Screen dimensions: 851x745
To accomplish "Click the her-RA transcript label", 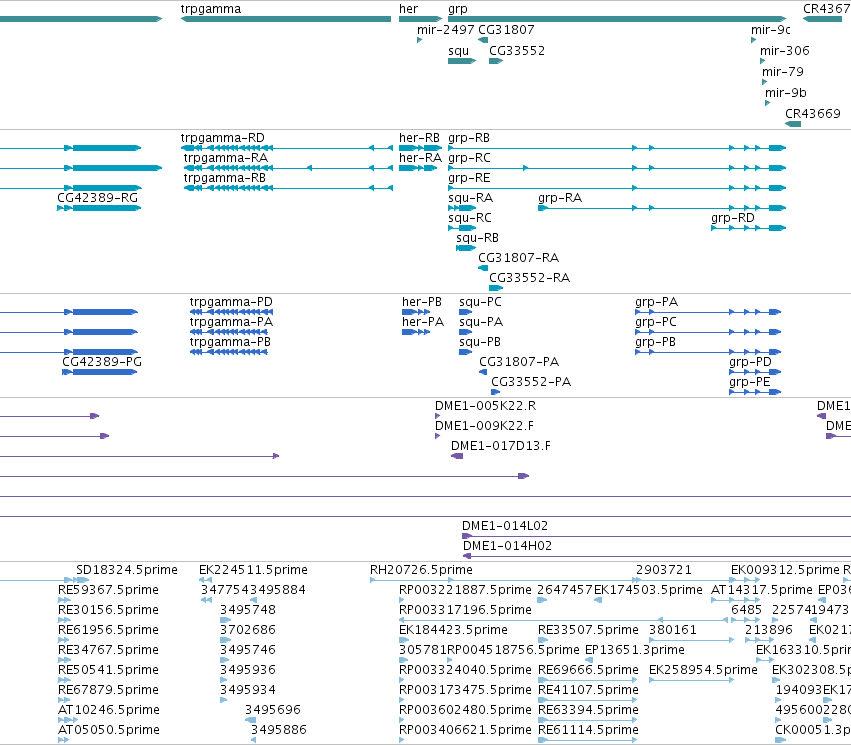I will pyautogui.click(x=420, y=158).
